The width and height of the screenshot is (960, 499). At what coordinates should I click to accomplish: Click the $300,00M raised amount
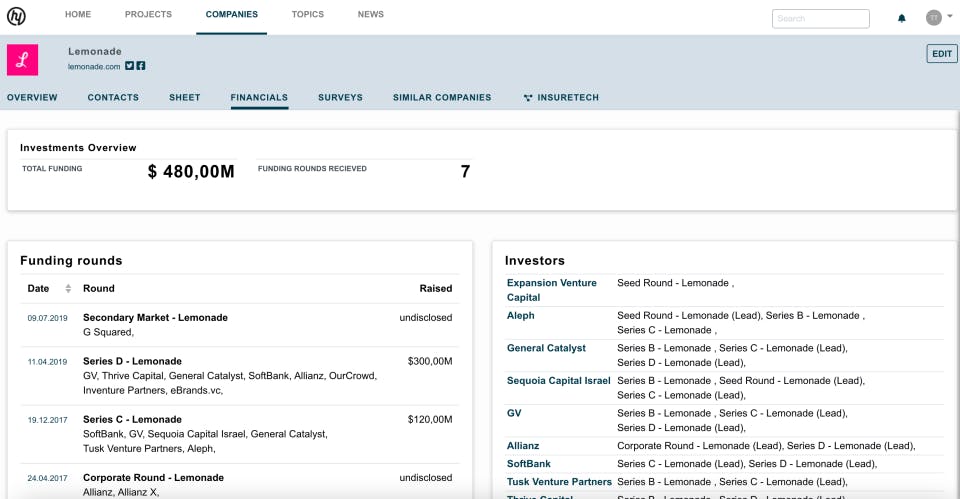click(x=430, y=361)
